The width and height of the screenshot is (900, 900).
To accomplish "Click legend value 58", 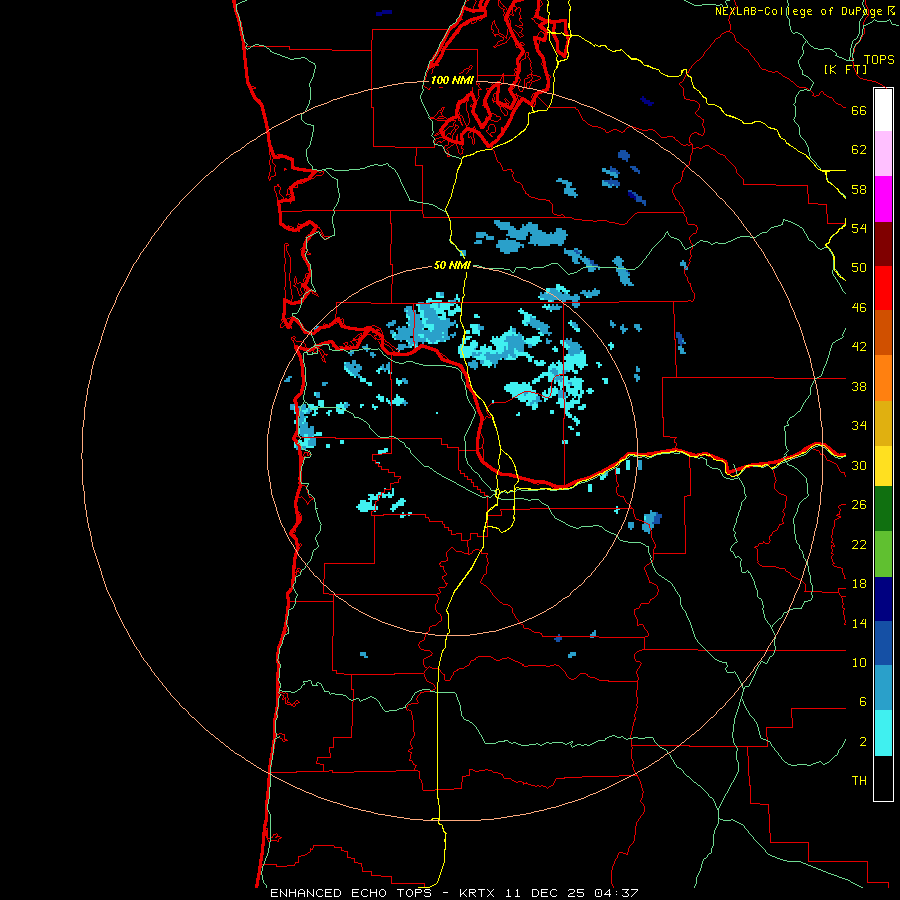I will click(x=859, y=189).
